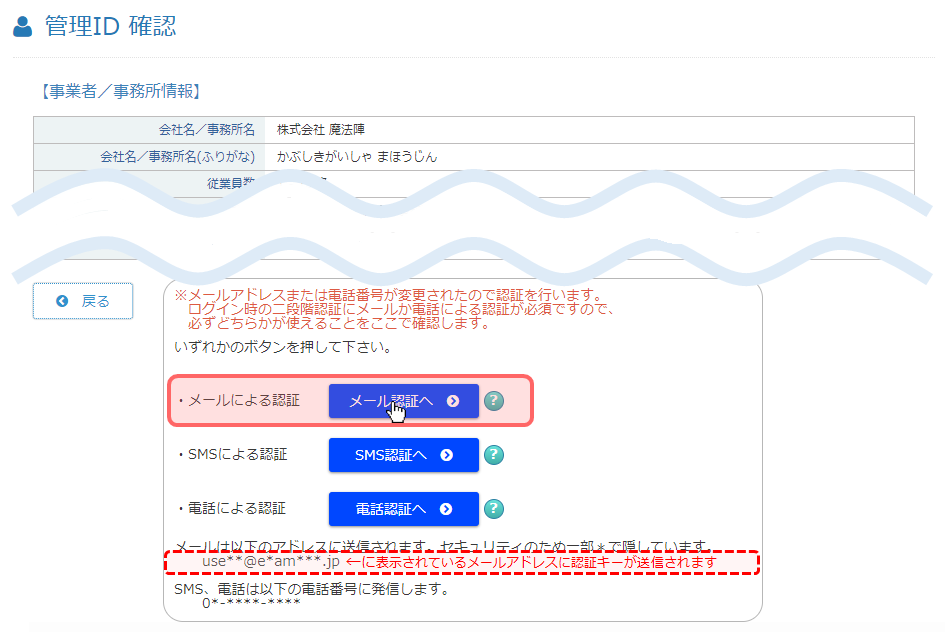
Task: Click the SMS、電話は以下の電話番号に発信します。 text
Action: click(x=312, y=589)
